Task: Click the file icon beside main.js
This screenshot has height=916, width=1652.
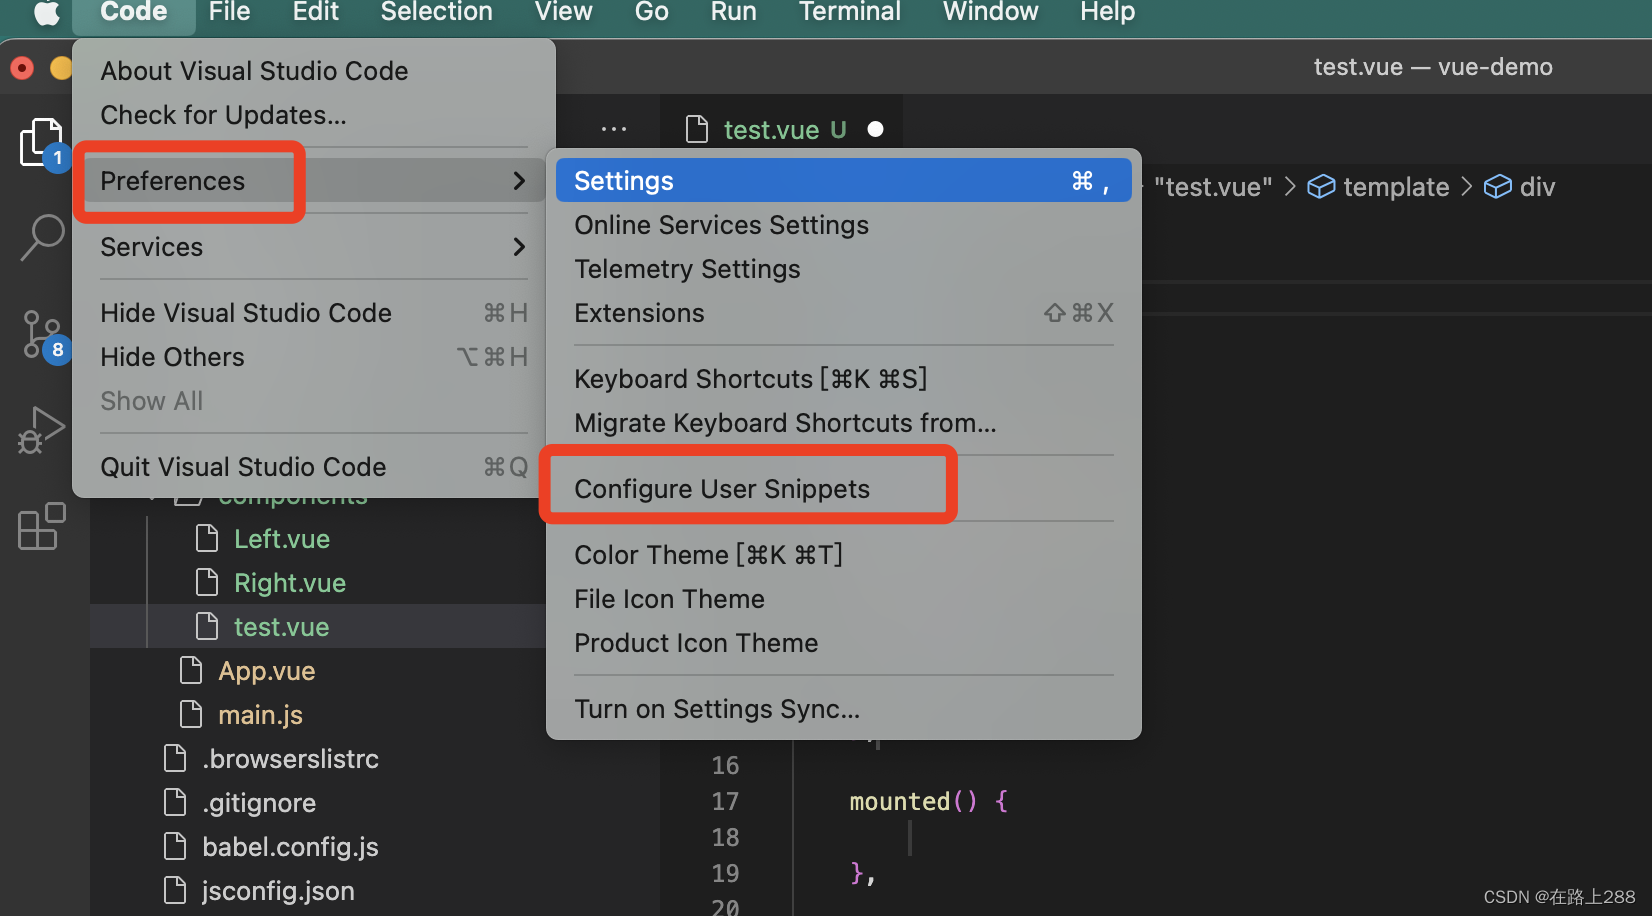Action: tap(191, 714)
